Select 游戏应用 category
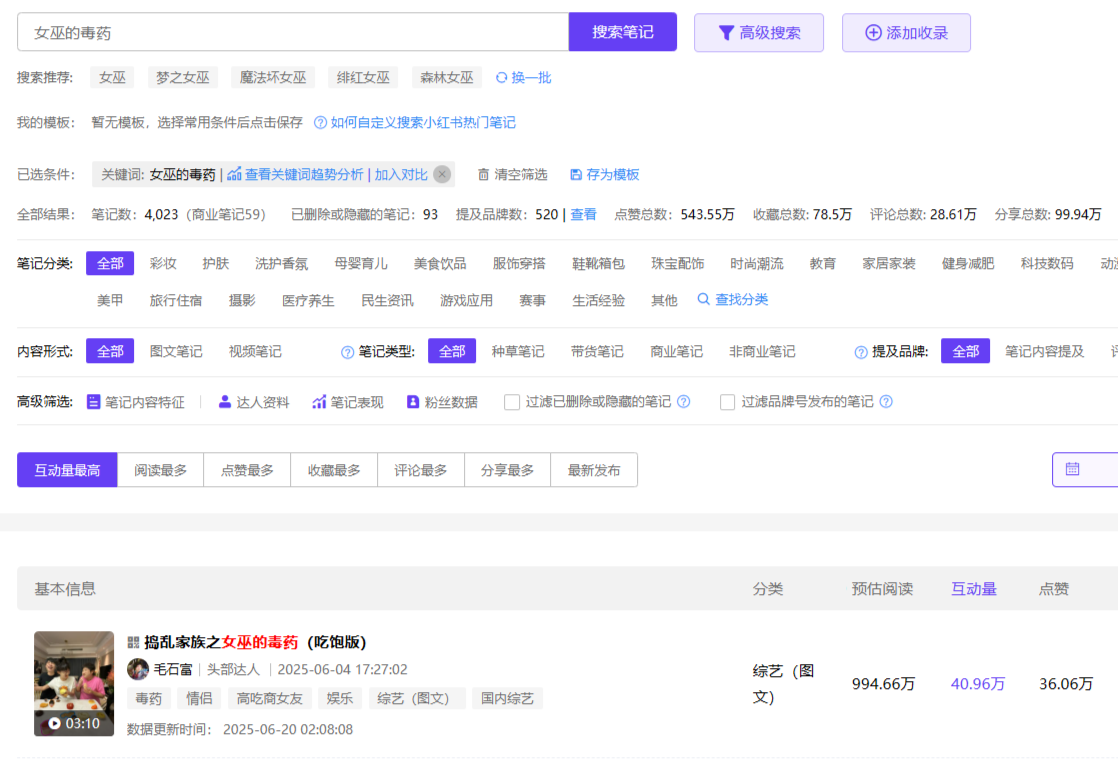The width and height of the screenshot is (1118, 769). point(466,301)
